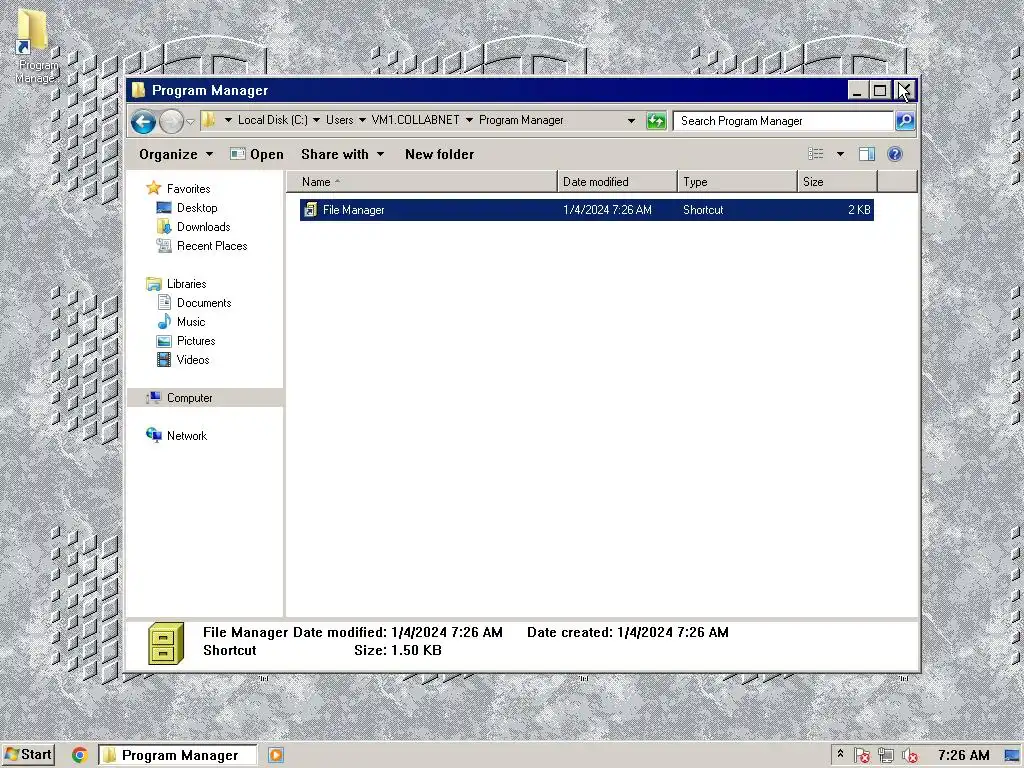Create a New folder
This screenshot has height=768, width=1024.
pyautogui.click(x=440, y=155)
